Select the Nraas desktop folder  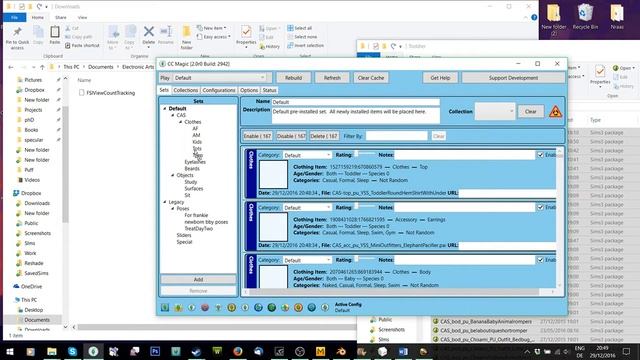(617, 16)
